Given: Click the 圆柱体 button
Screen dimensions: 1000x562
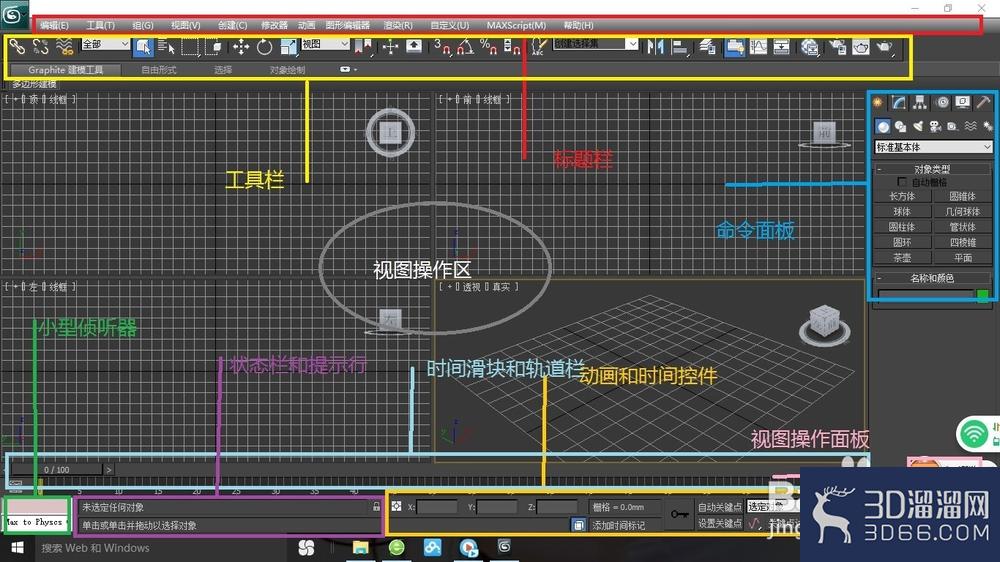Looking at the screenshot, I should (902, 226).
